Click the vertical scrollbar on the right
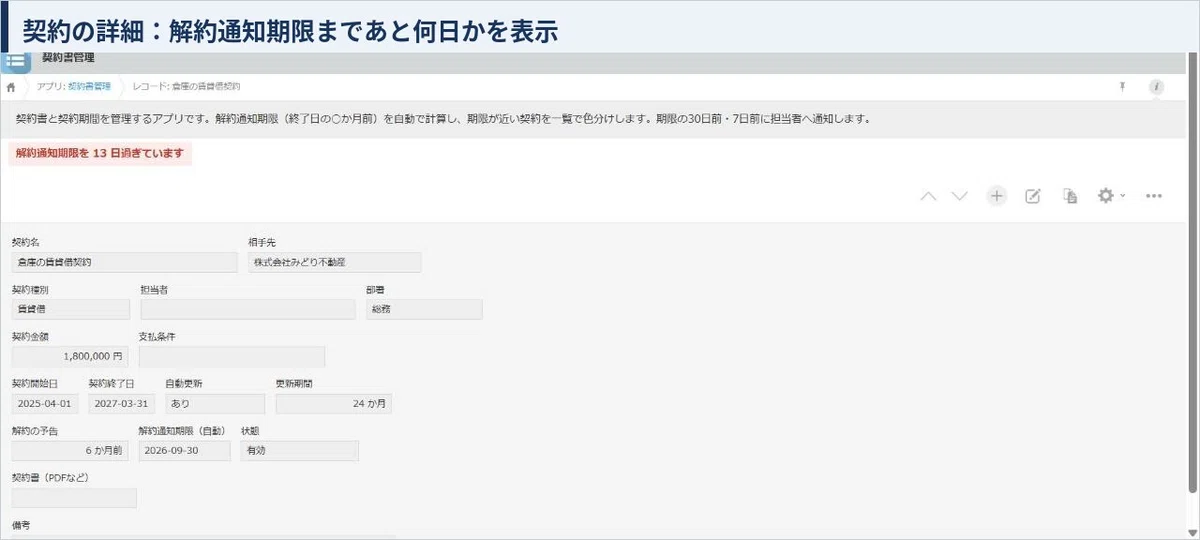Image resolution: width=1200 pixels, height=540 pixels. 1192,270
